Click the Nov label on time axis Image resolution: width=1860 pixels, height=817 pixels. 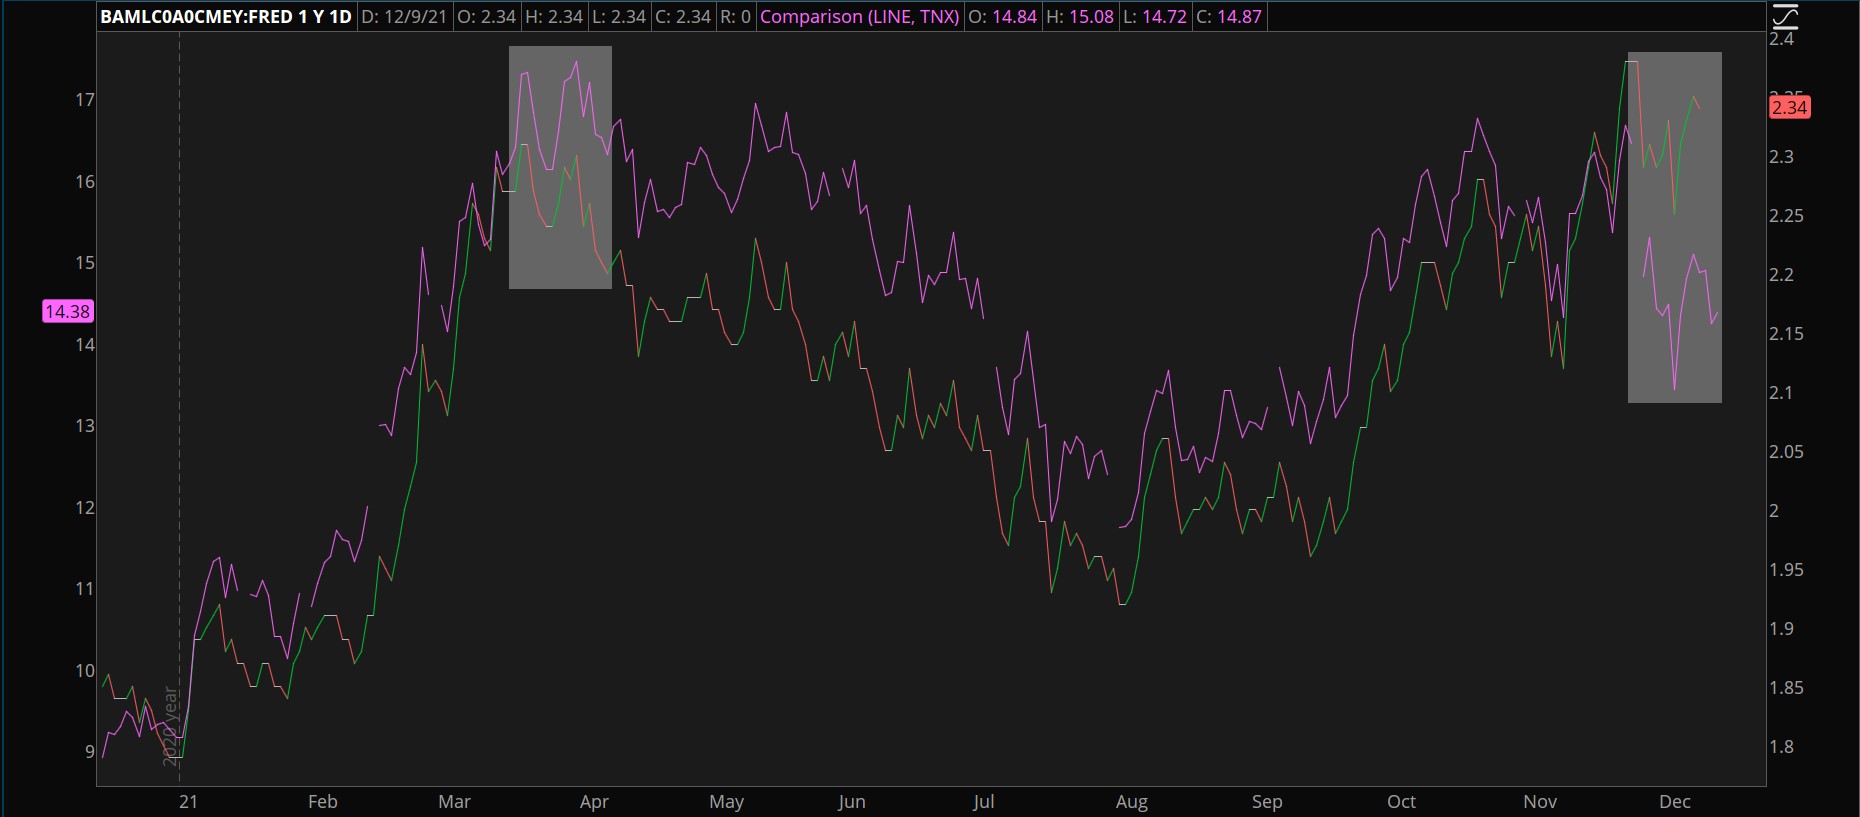[1540, 801]
